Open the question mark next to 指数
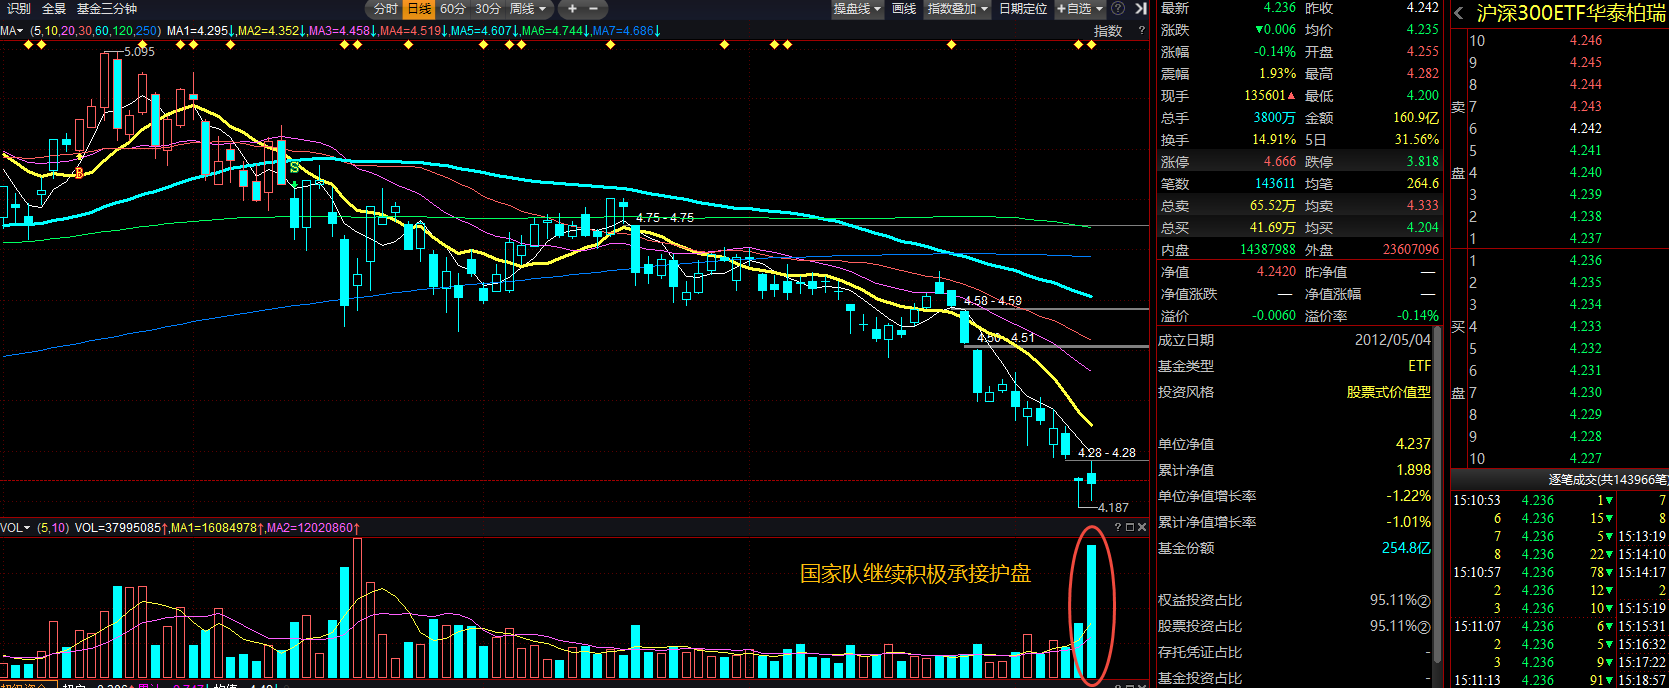Image resolution: width=1669 pixels, height=688 pixels. [x=1141, y=31]
